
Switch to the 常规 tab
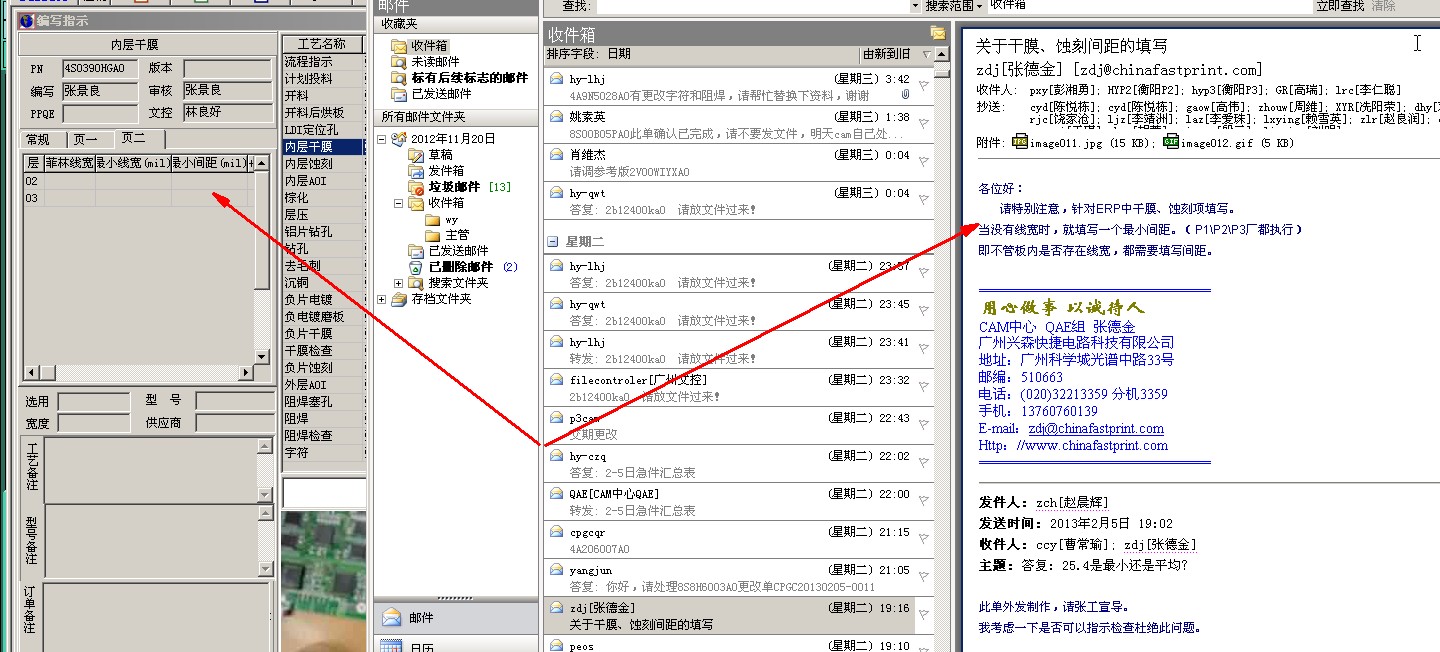click(x=37, y=140)
